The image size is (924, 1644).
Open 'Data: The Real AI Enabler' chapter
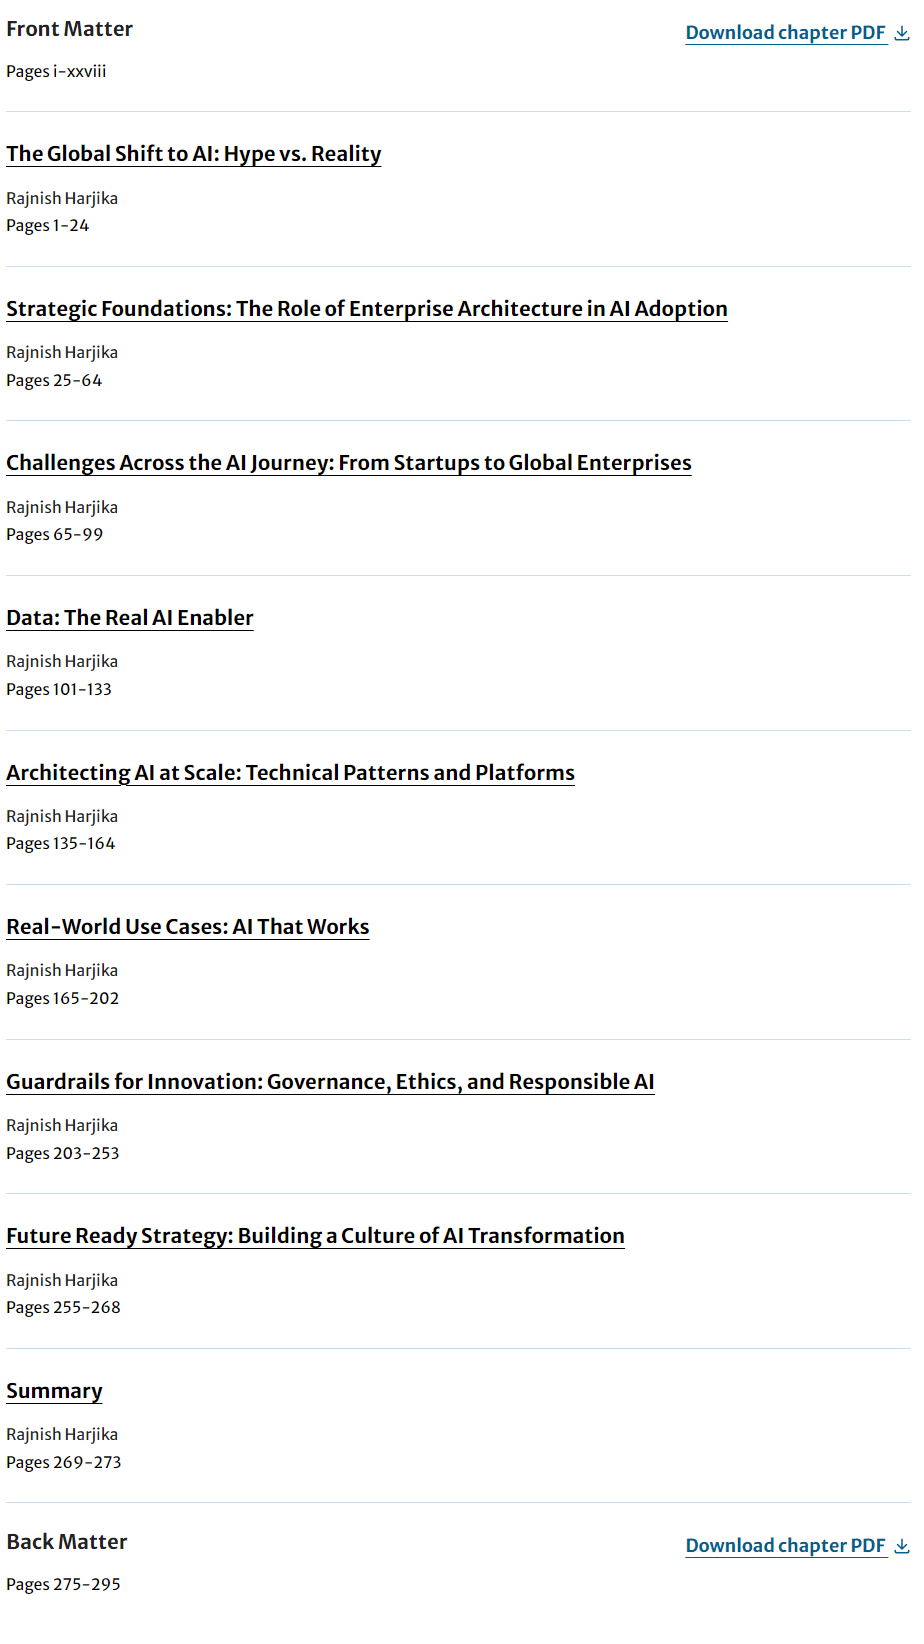pos(130,618)
